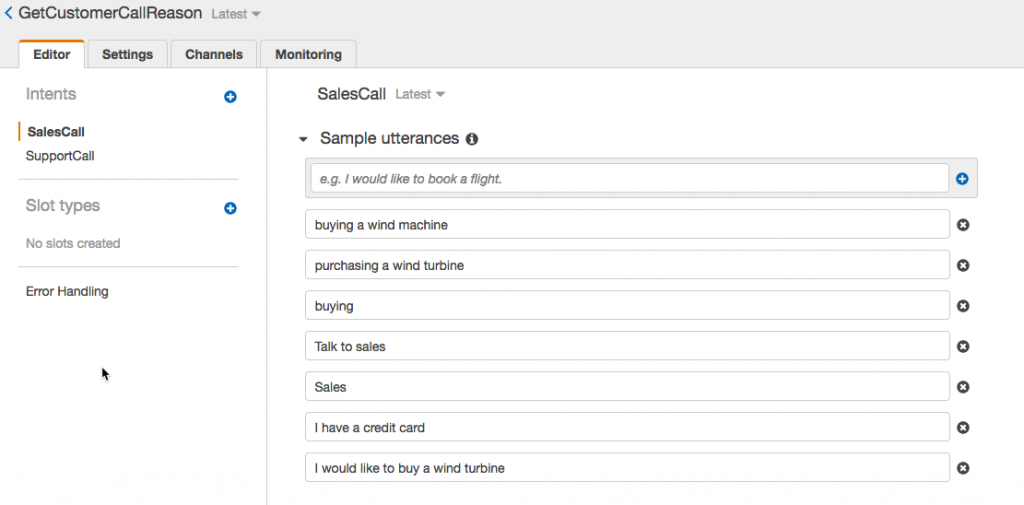Open the Channels tab
This screenshot has width=1024, height=505.
click(x=214, y=54)
